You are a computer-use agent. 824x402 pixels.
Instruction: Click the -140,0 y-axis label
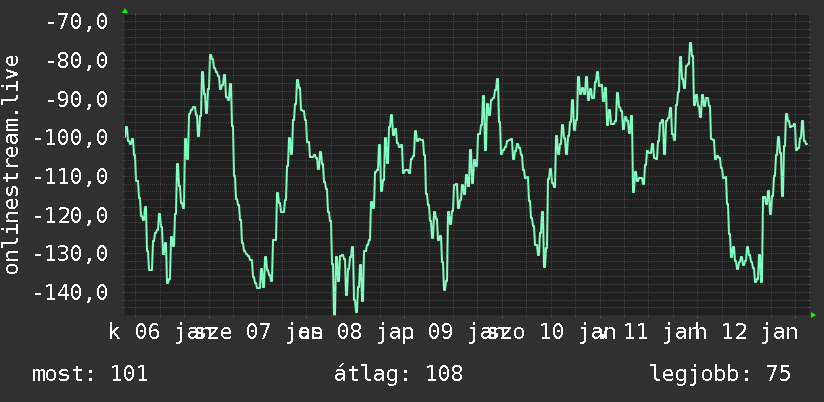71,293
